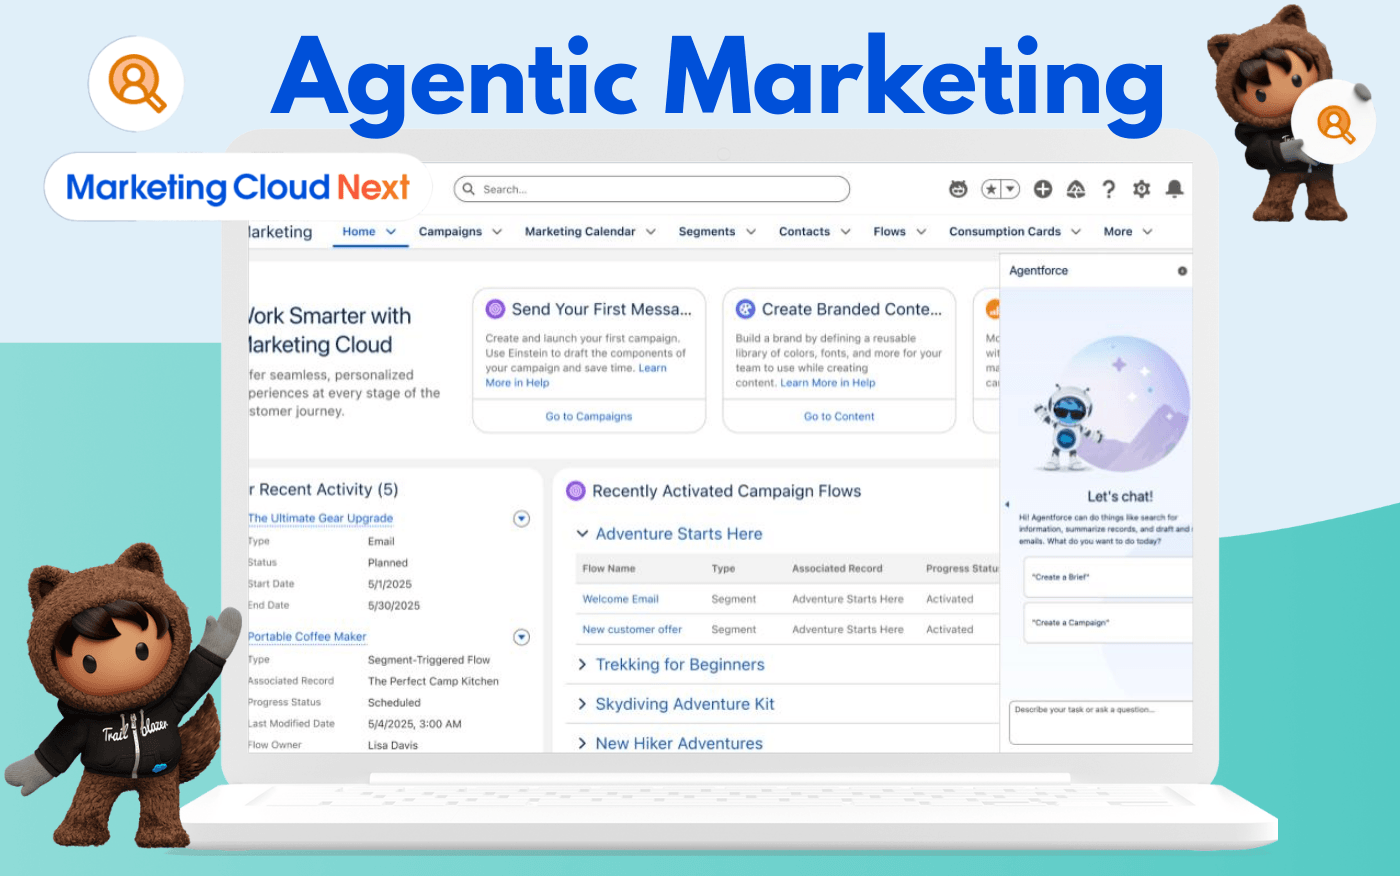
Task: Click the star favorites icon
Action: click(992, 188)
